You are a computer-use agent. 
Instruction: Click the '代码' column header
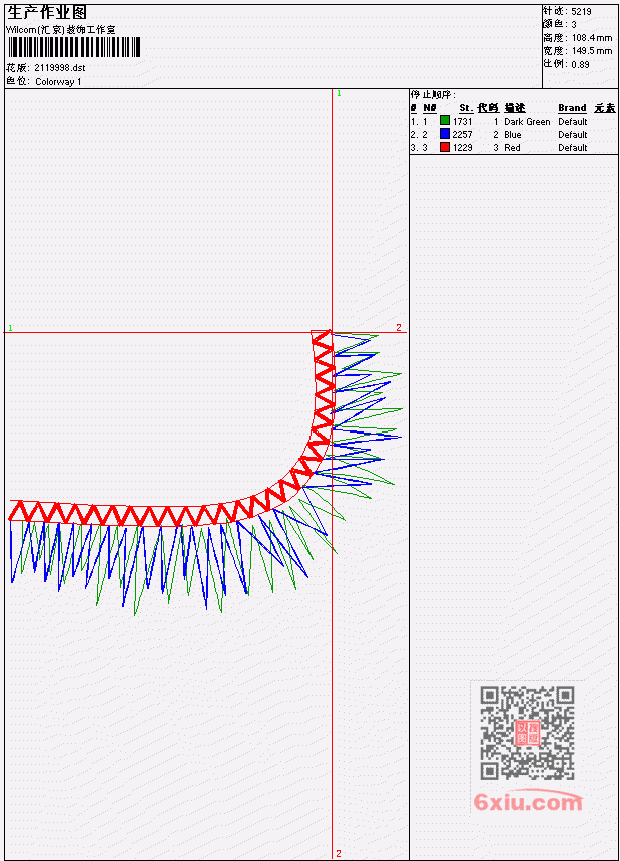tap(488, 108)
